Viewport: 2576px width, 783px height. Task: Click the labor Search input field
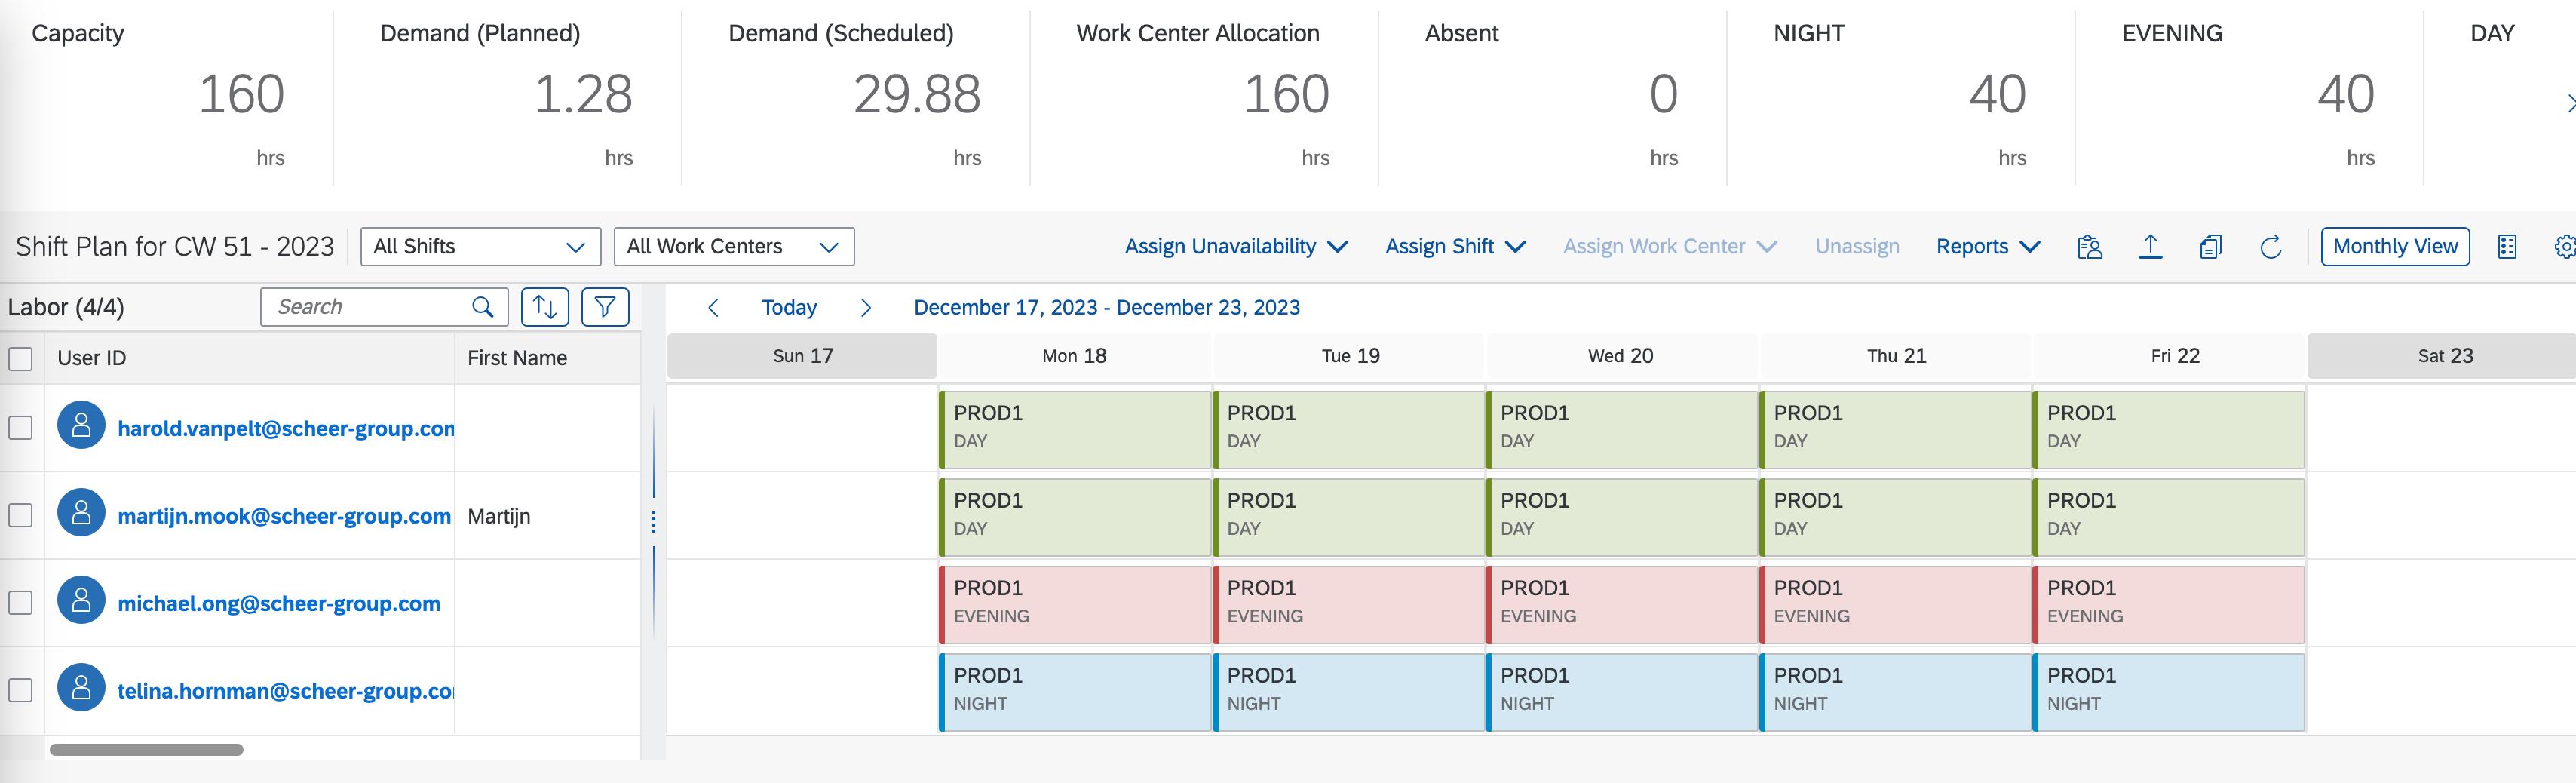[x=365, y=307]
